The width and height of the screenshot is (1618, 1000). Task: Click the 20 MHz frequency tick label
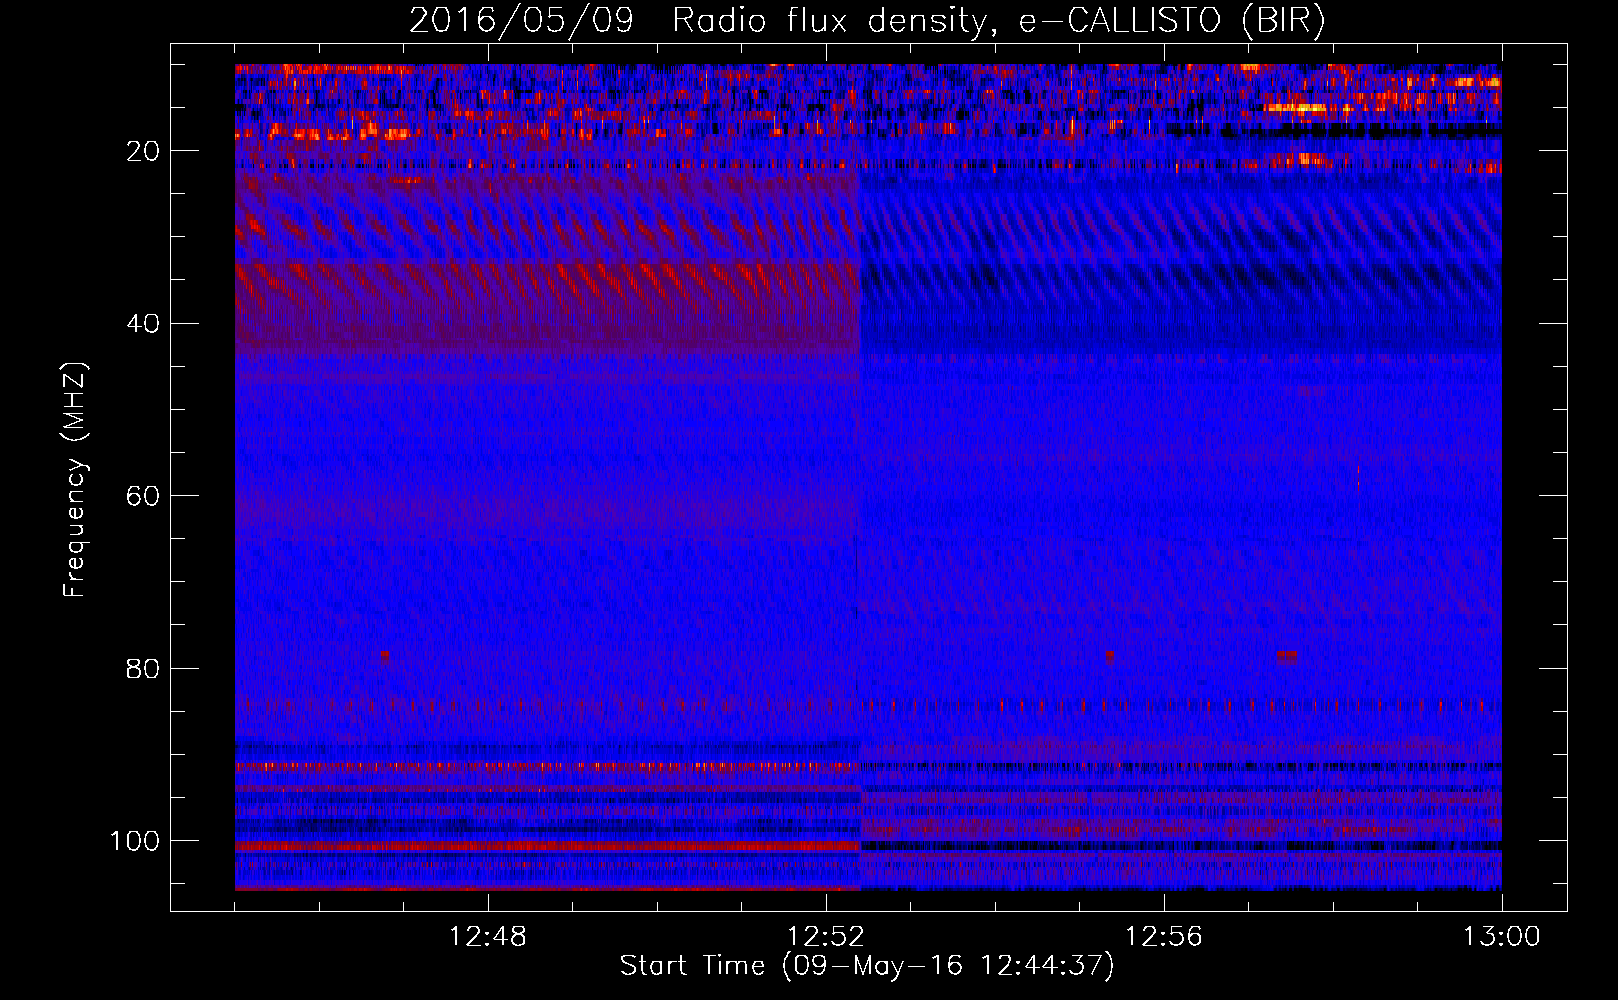pyautogui.click(x=143, y=151)
